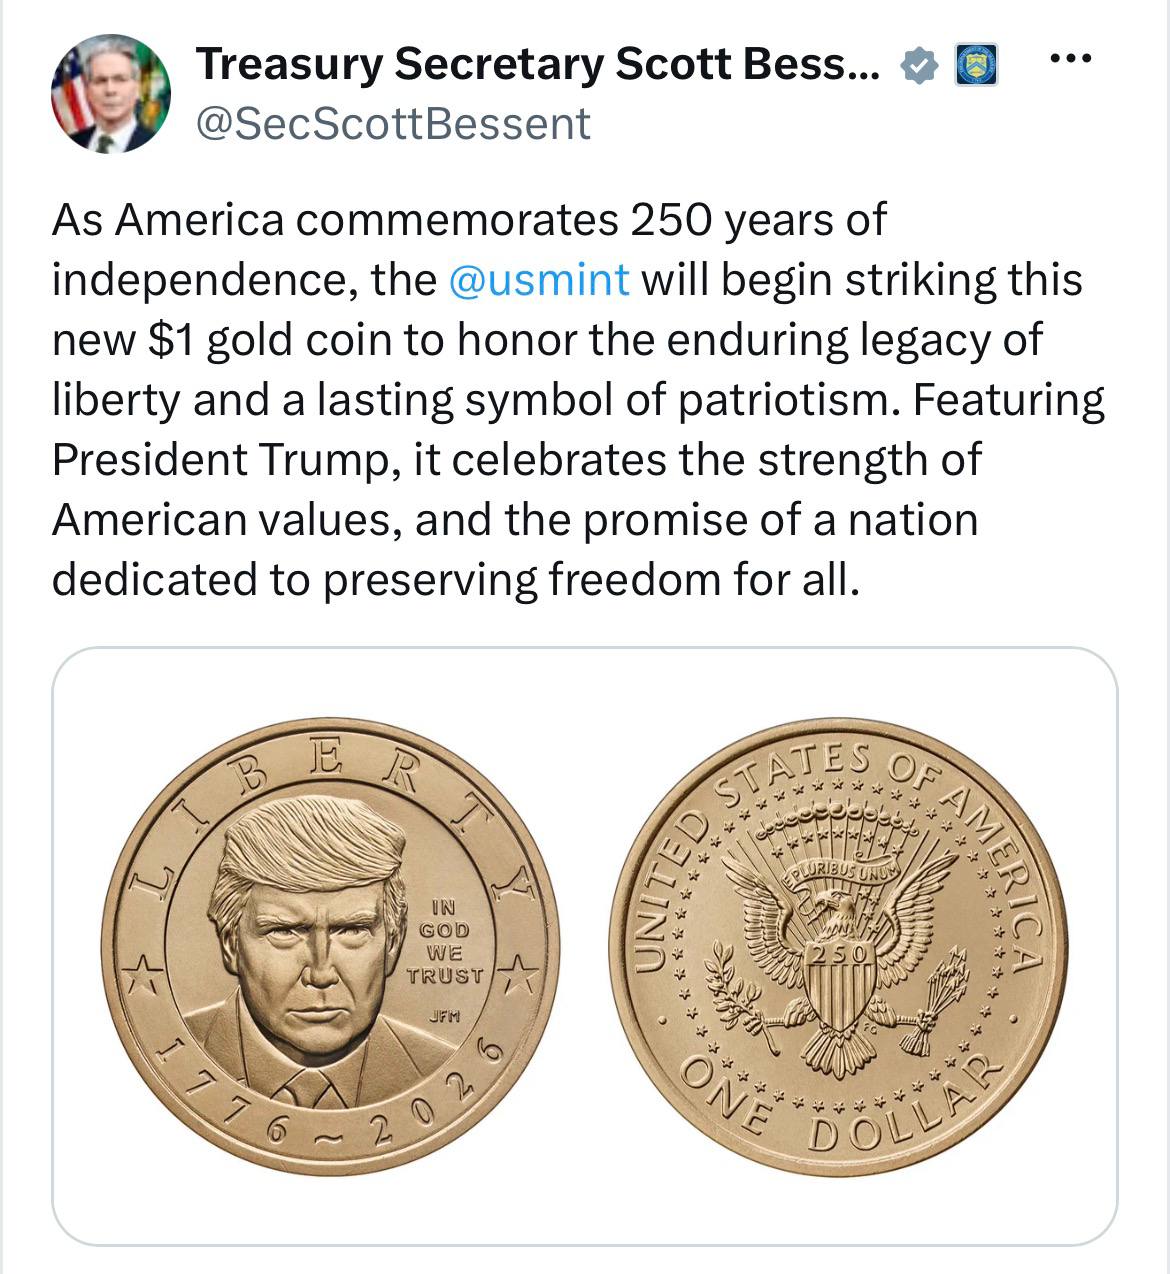
Task: Click the tweet body text paragraph
Action: coord(578,400)
